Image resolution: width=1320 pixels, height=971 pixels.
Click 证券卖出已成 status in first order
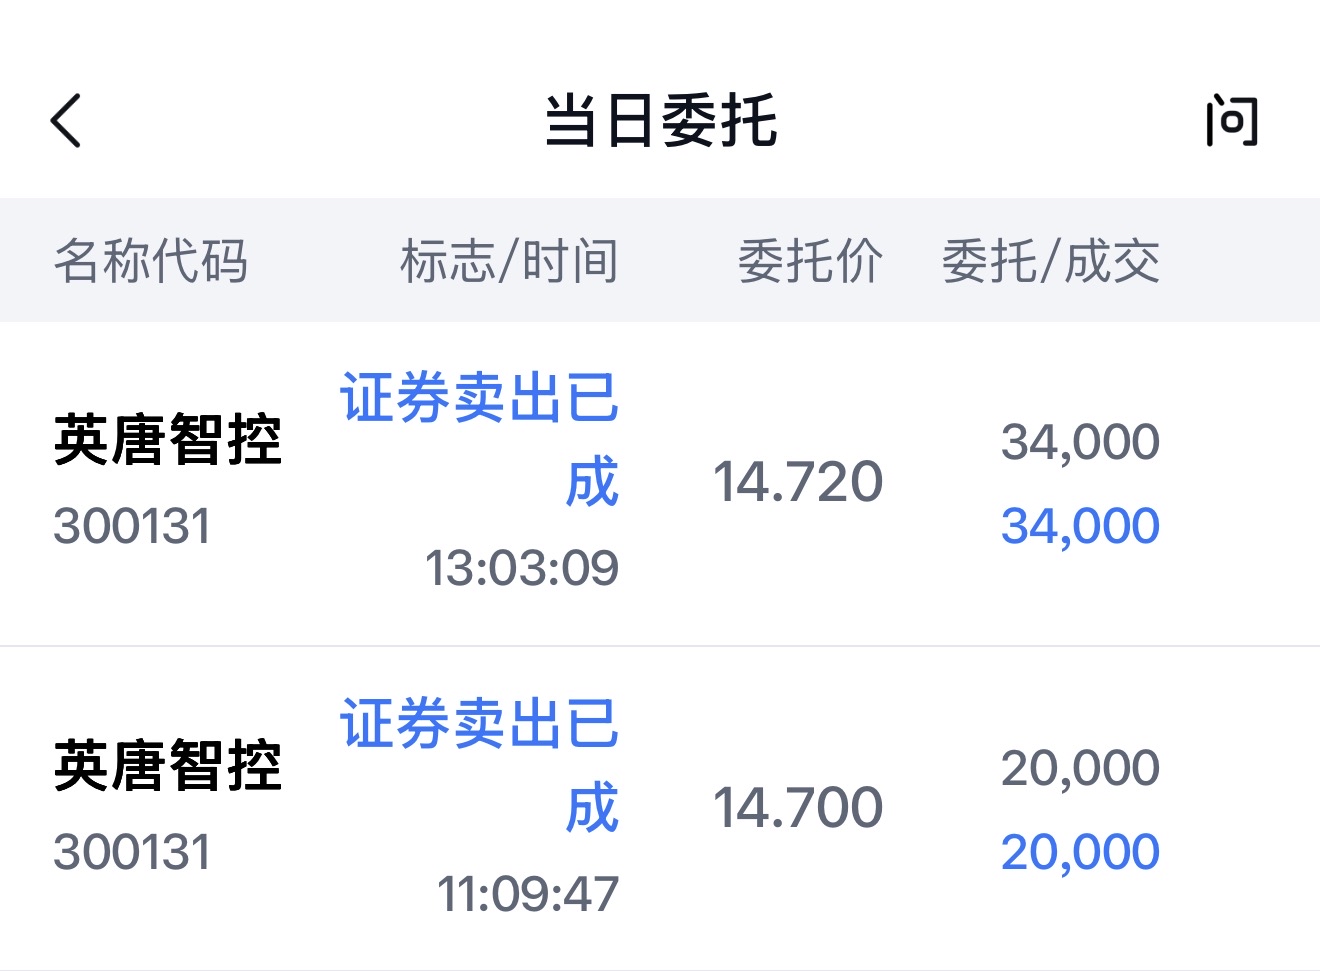(x=480, y=440)
